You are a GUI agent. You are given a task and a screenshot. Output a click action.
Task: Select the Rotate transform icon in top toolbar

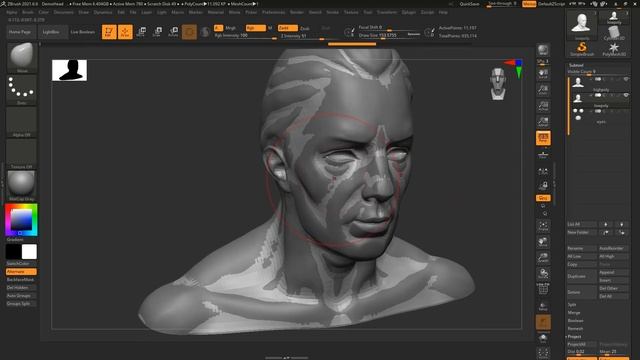tap(173, 32)
